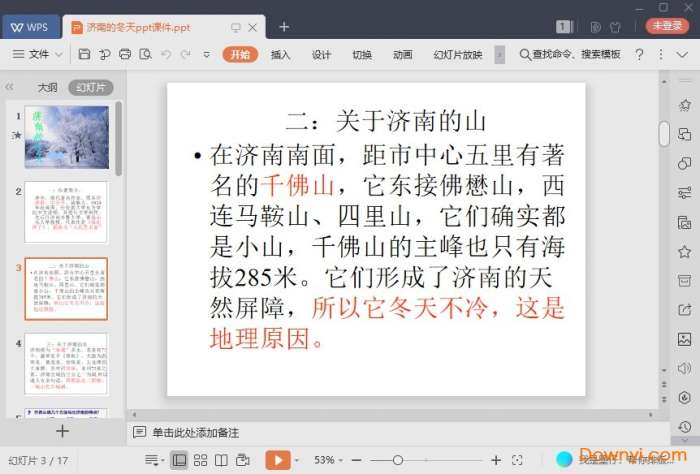The image size is (700, 474).
Task: Click the 未登录 login button
Action: coord(667,26)
